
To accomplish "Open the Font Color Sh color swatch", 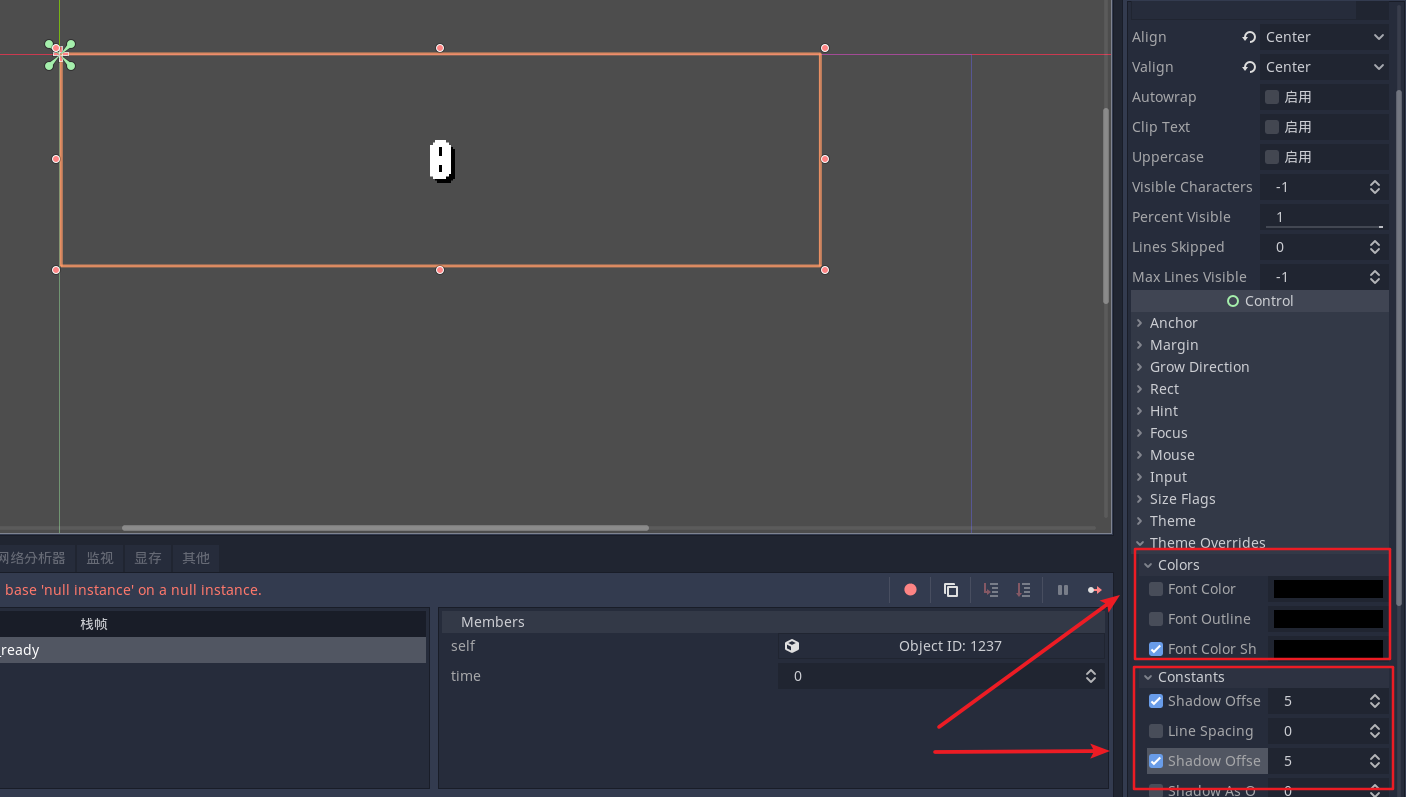I will coord(1328,649).
